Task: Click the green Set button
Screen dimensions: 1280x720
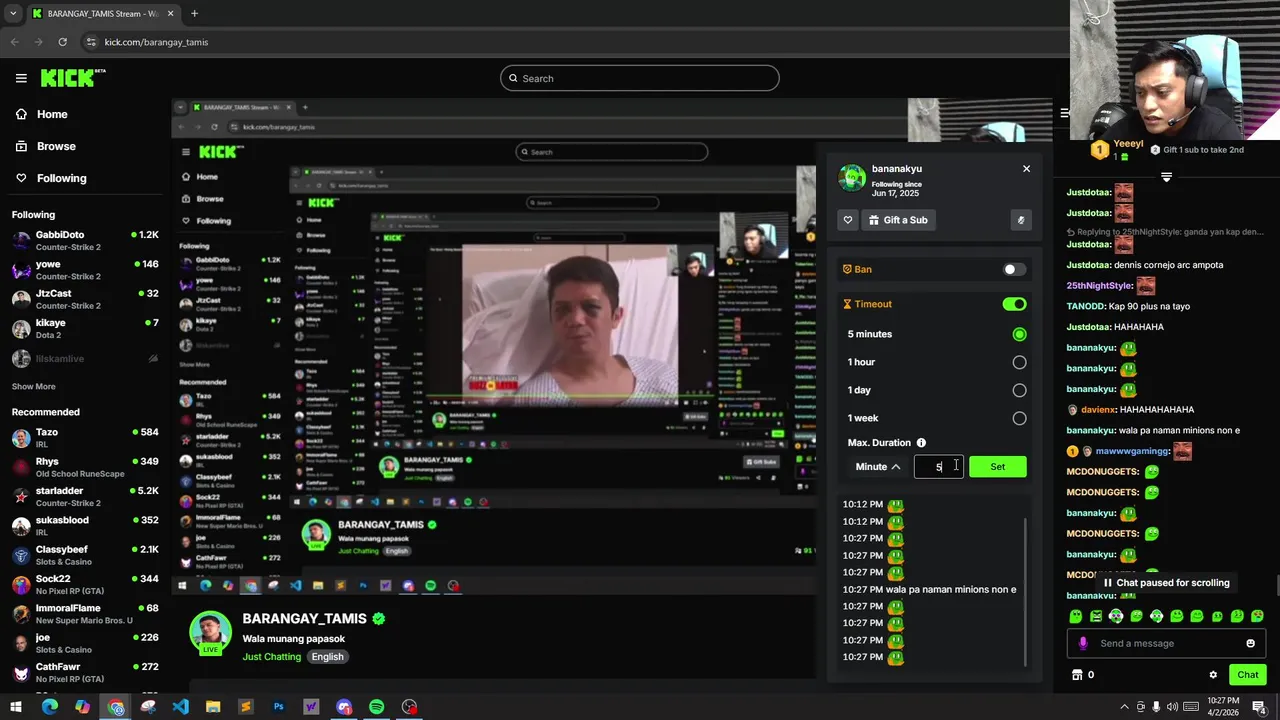Action: click(x=997, y=467)
